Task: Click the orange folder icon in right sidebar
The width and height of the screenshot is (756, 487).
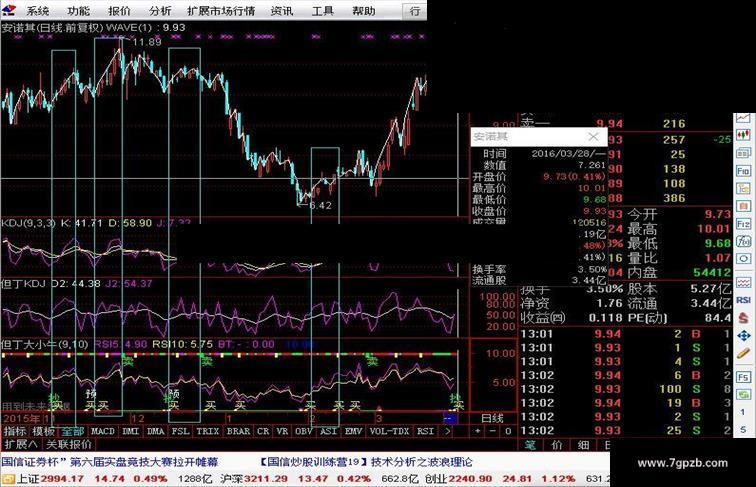Action: point(743,206)
